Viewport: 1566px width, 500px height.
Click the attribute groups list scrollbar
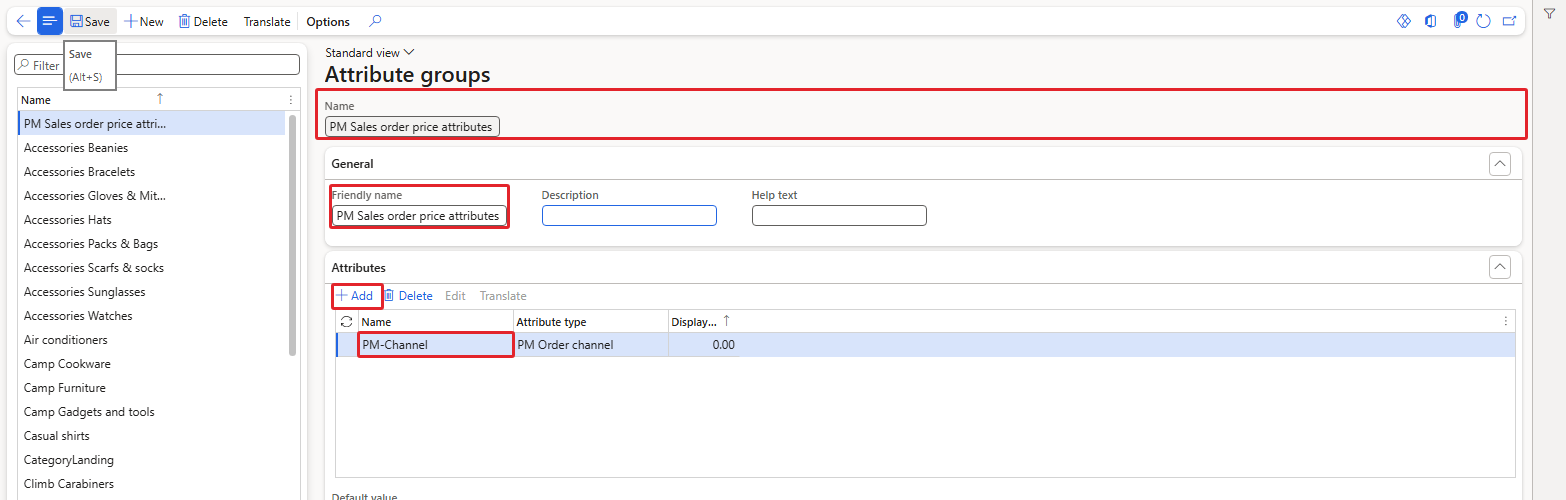pyautogui.click(x=293, y=235)
